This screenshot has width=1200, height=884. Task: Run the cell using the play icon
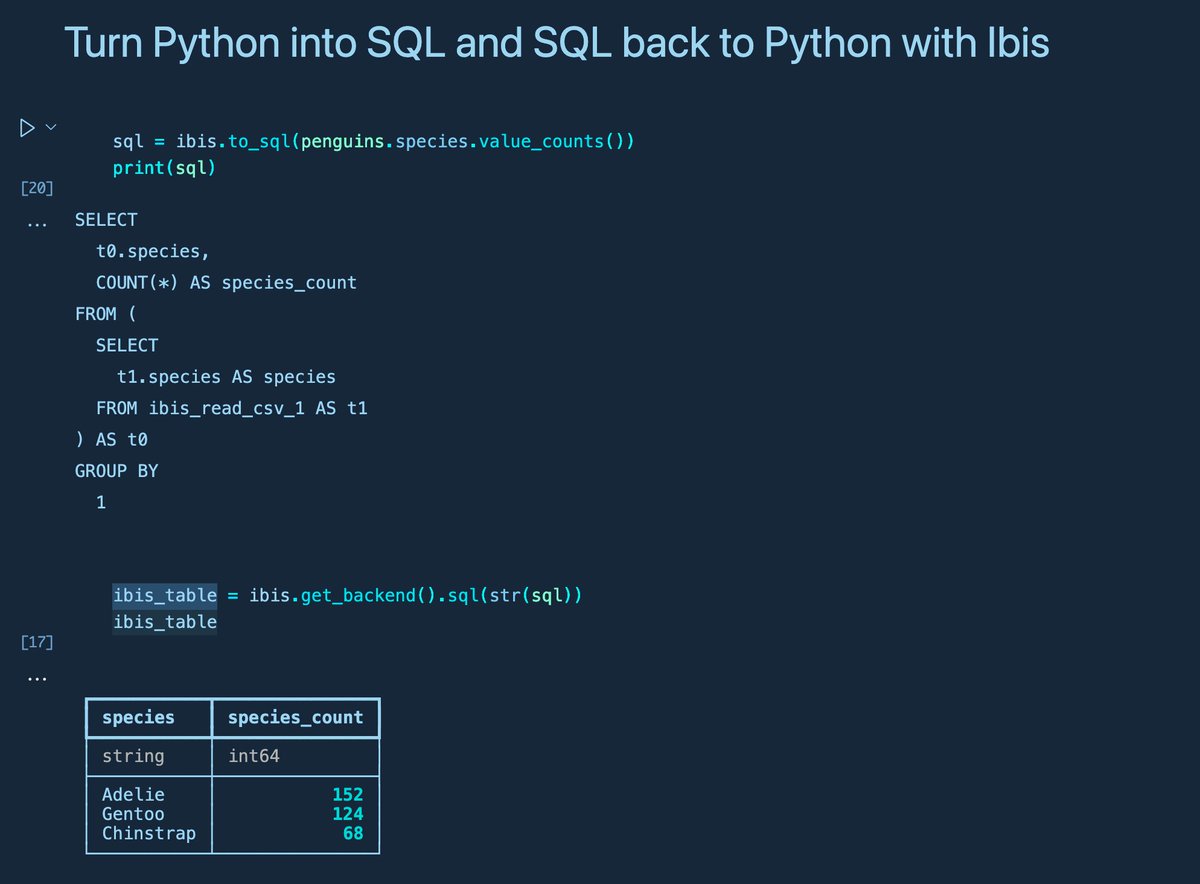point(25,127)
